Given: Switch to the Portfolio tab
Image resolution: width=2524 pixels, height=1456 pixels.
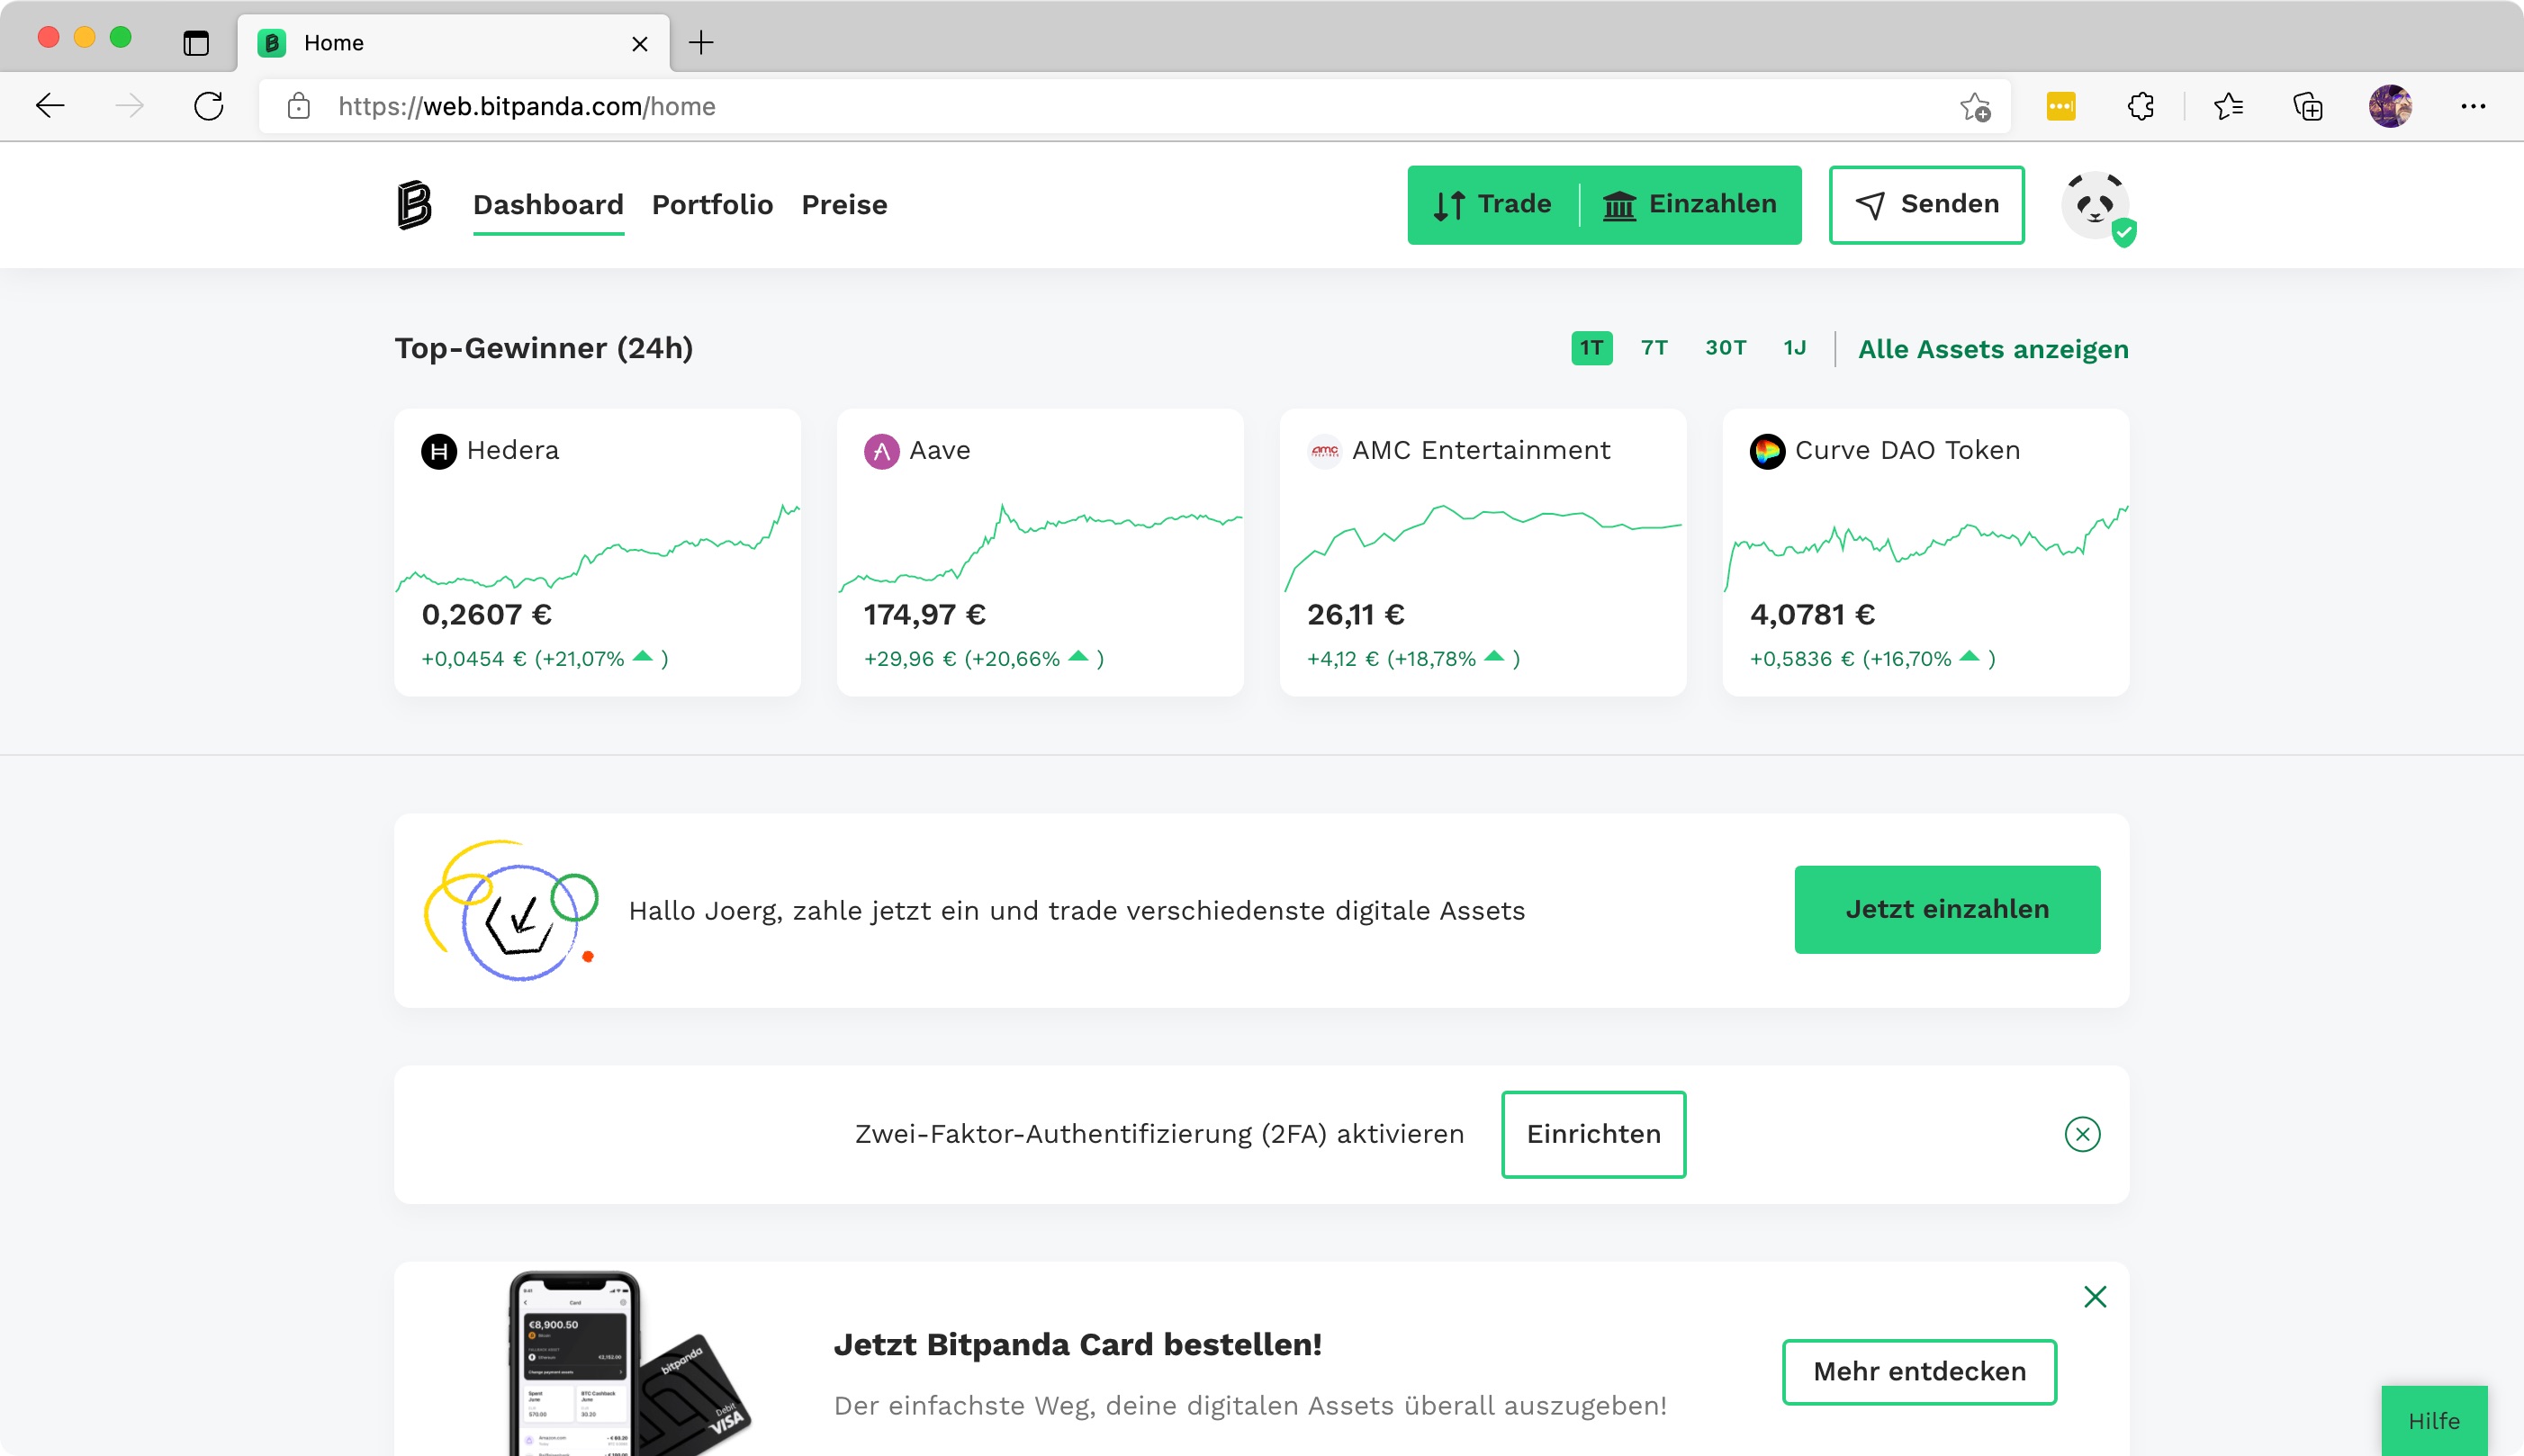Looking at the screenshot, I should (712, 204).
